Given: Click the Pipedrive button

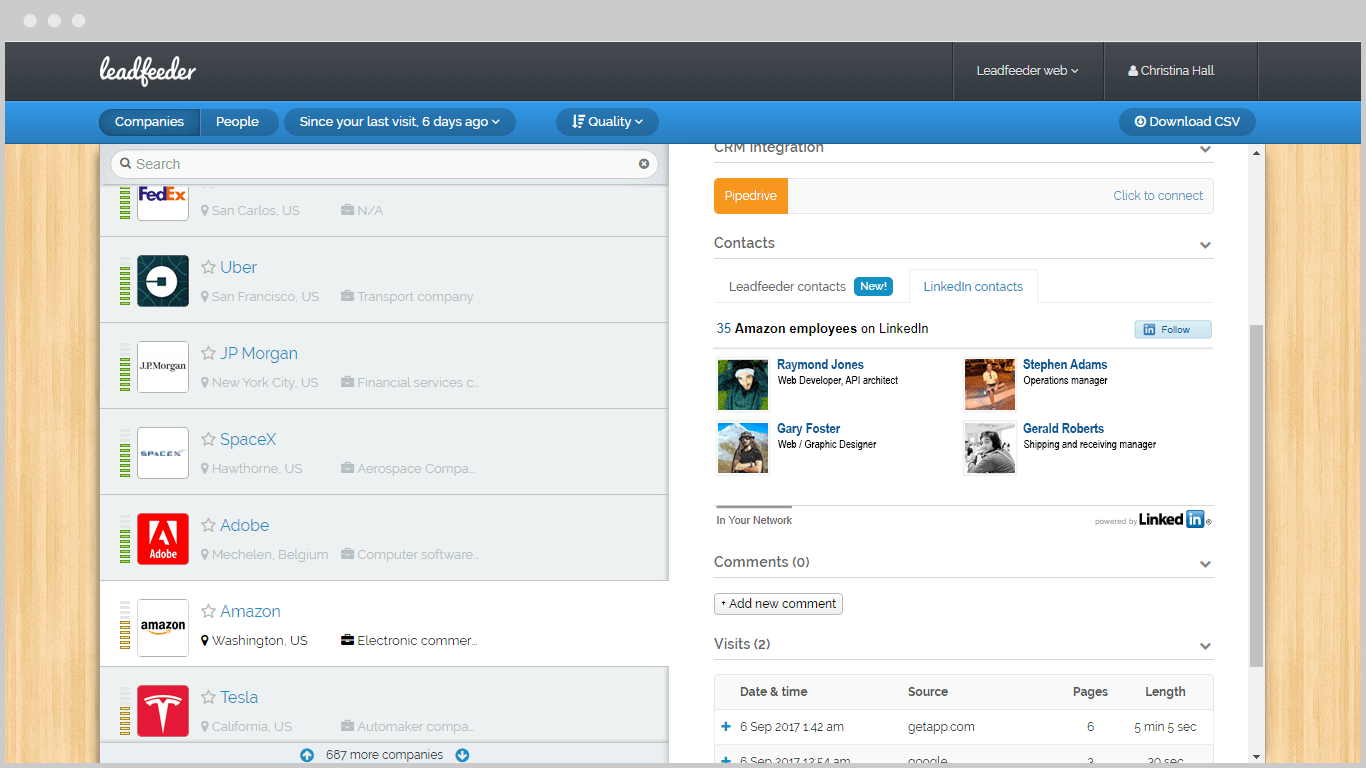Looking at the screenshot, I should click(751, 196).
